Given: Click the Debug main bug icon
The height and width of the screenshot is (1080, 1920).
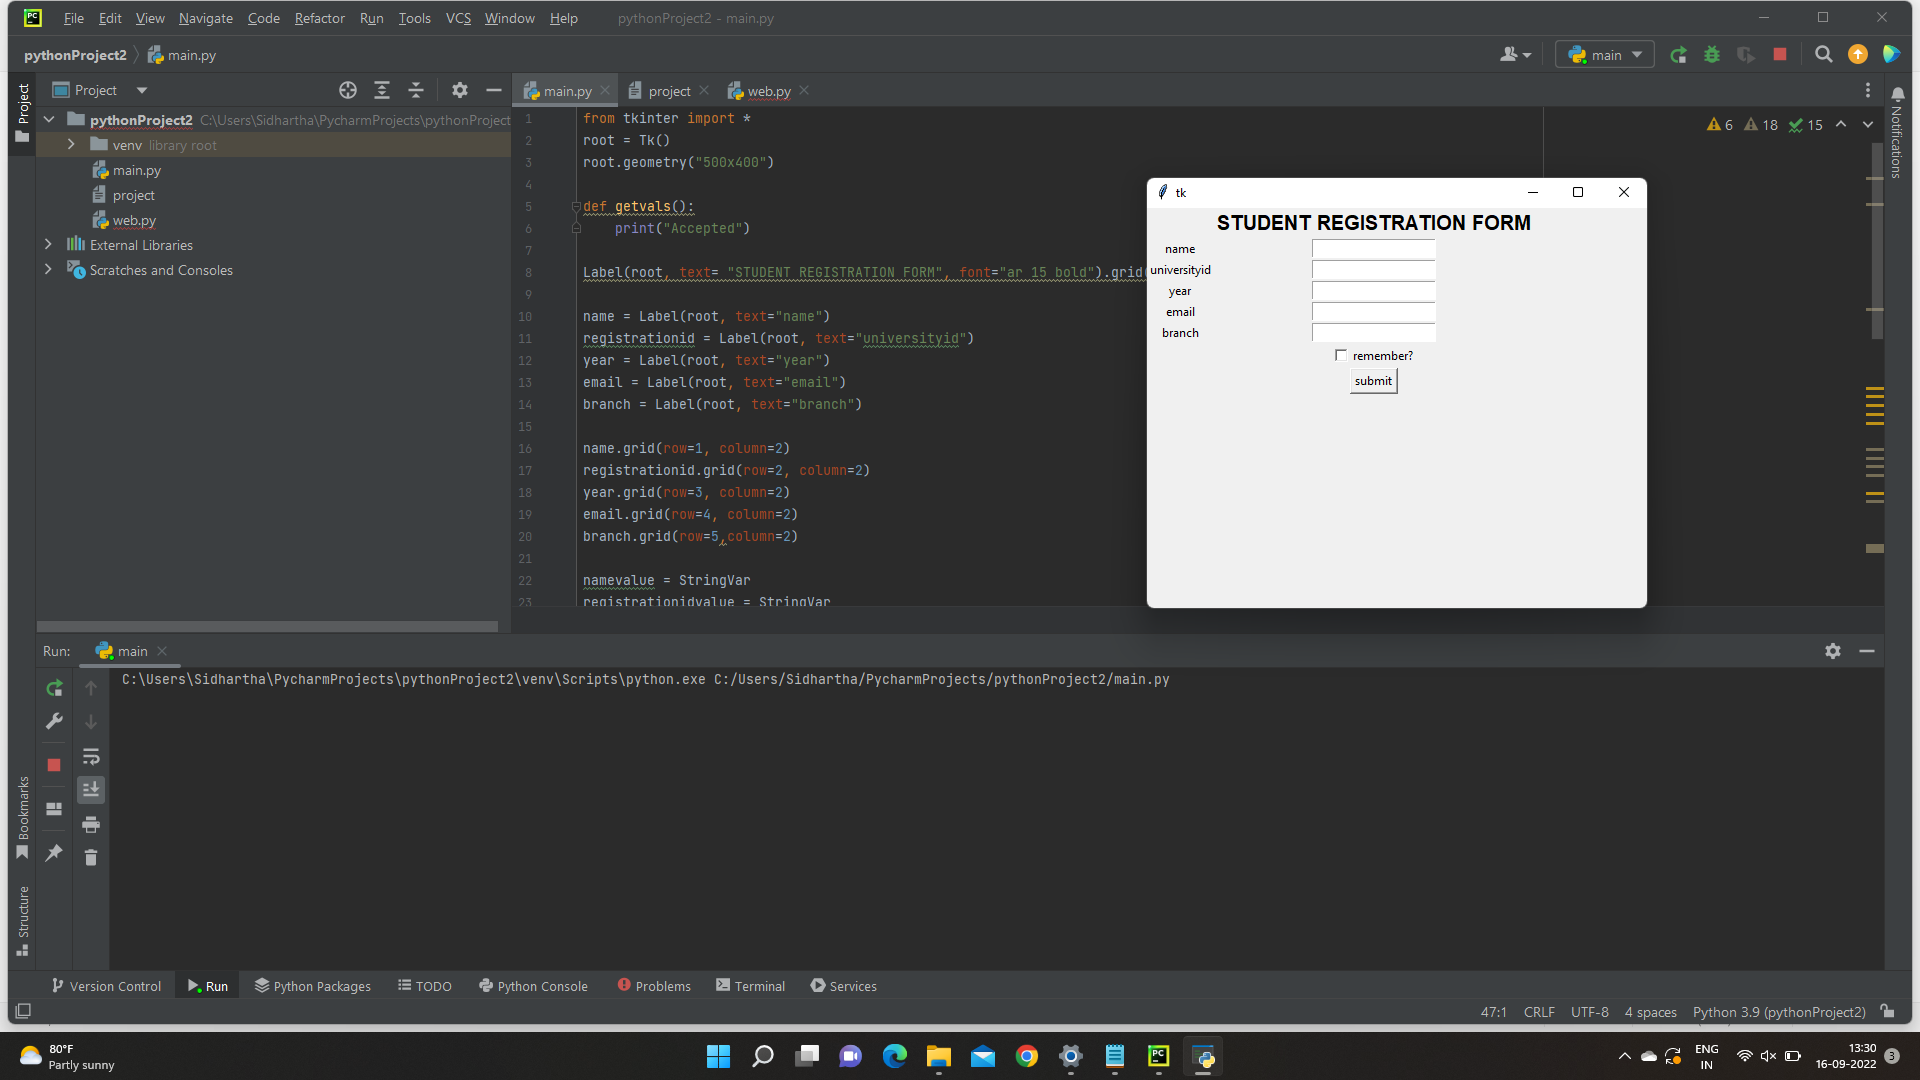Looking at the screenshot, I should (1712, 55).
